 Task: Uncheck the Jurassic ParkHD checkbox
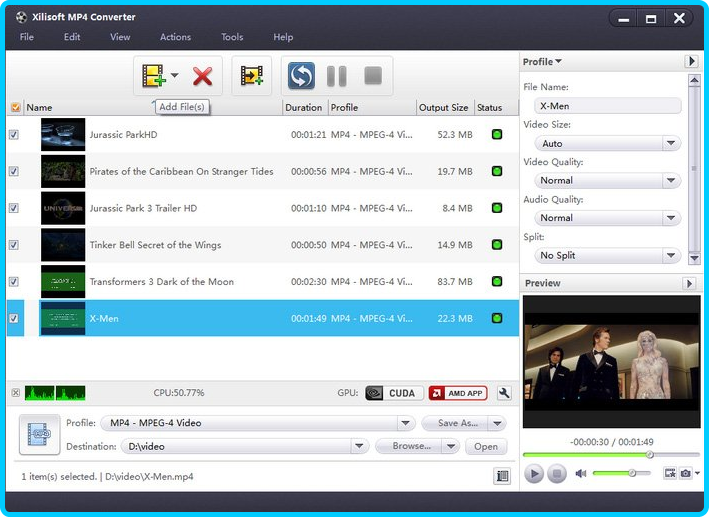[14, 135]
